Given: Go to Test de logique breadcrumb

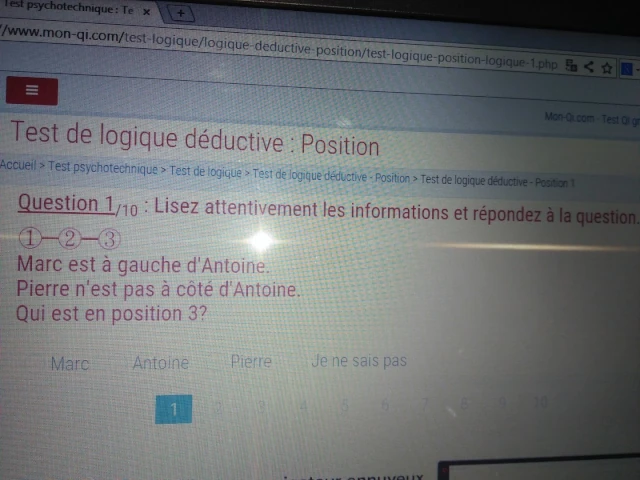Looking at the screenshot, I should (205, 171).
